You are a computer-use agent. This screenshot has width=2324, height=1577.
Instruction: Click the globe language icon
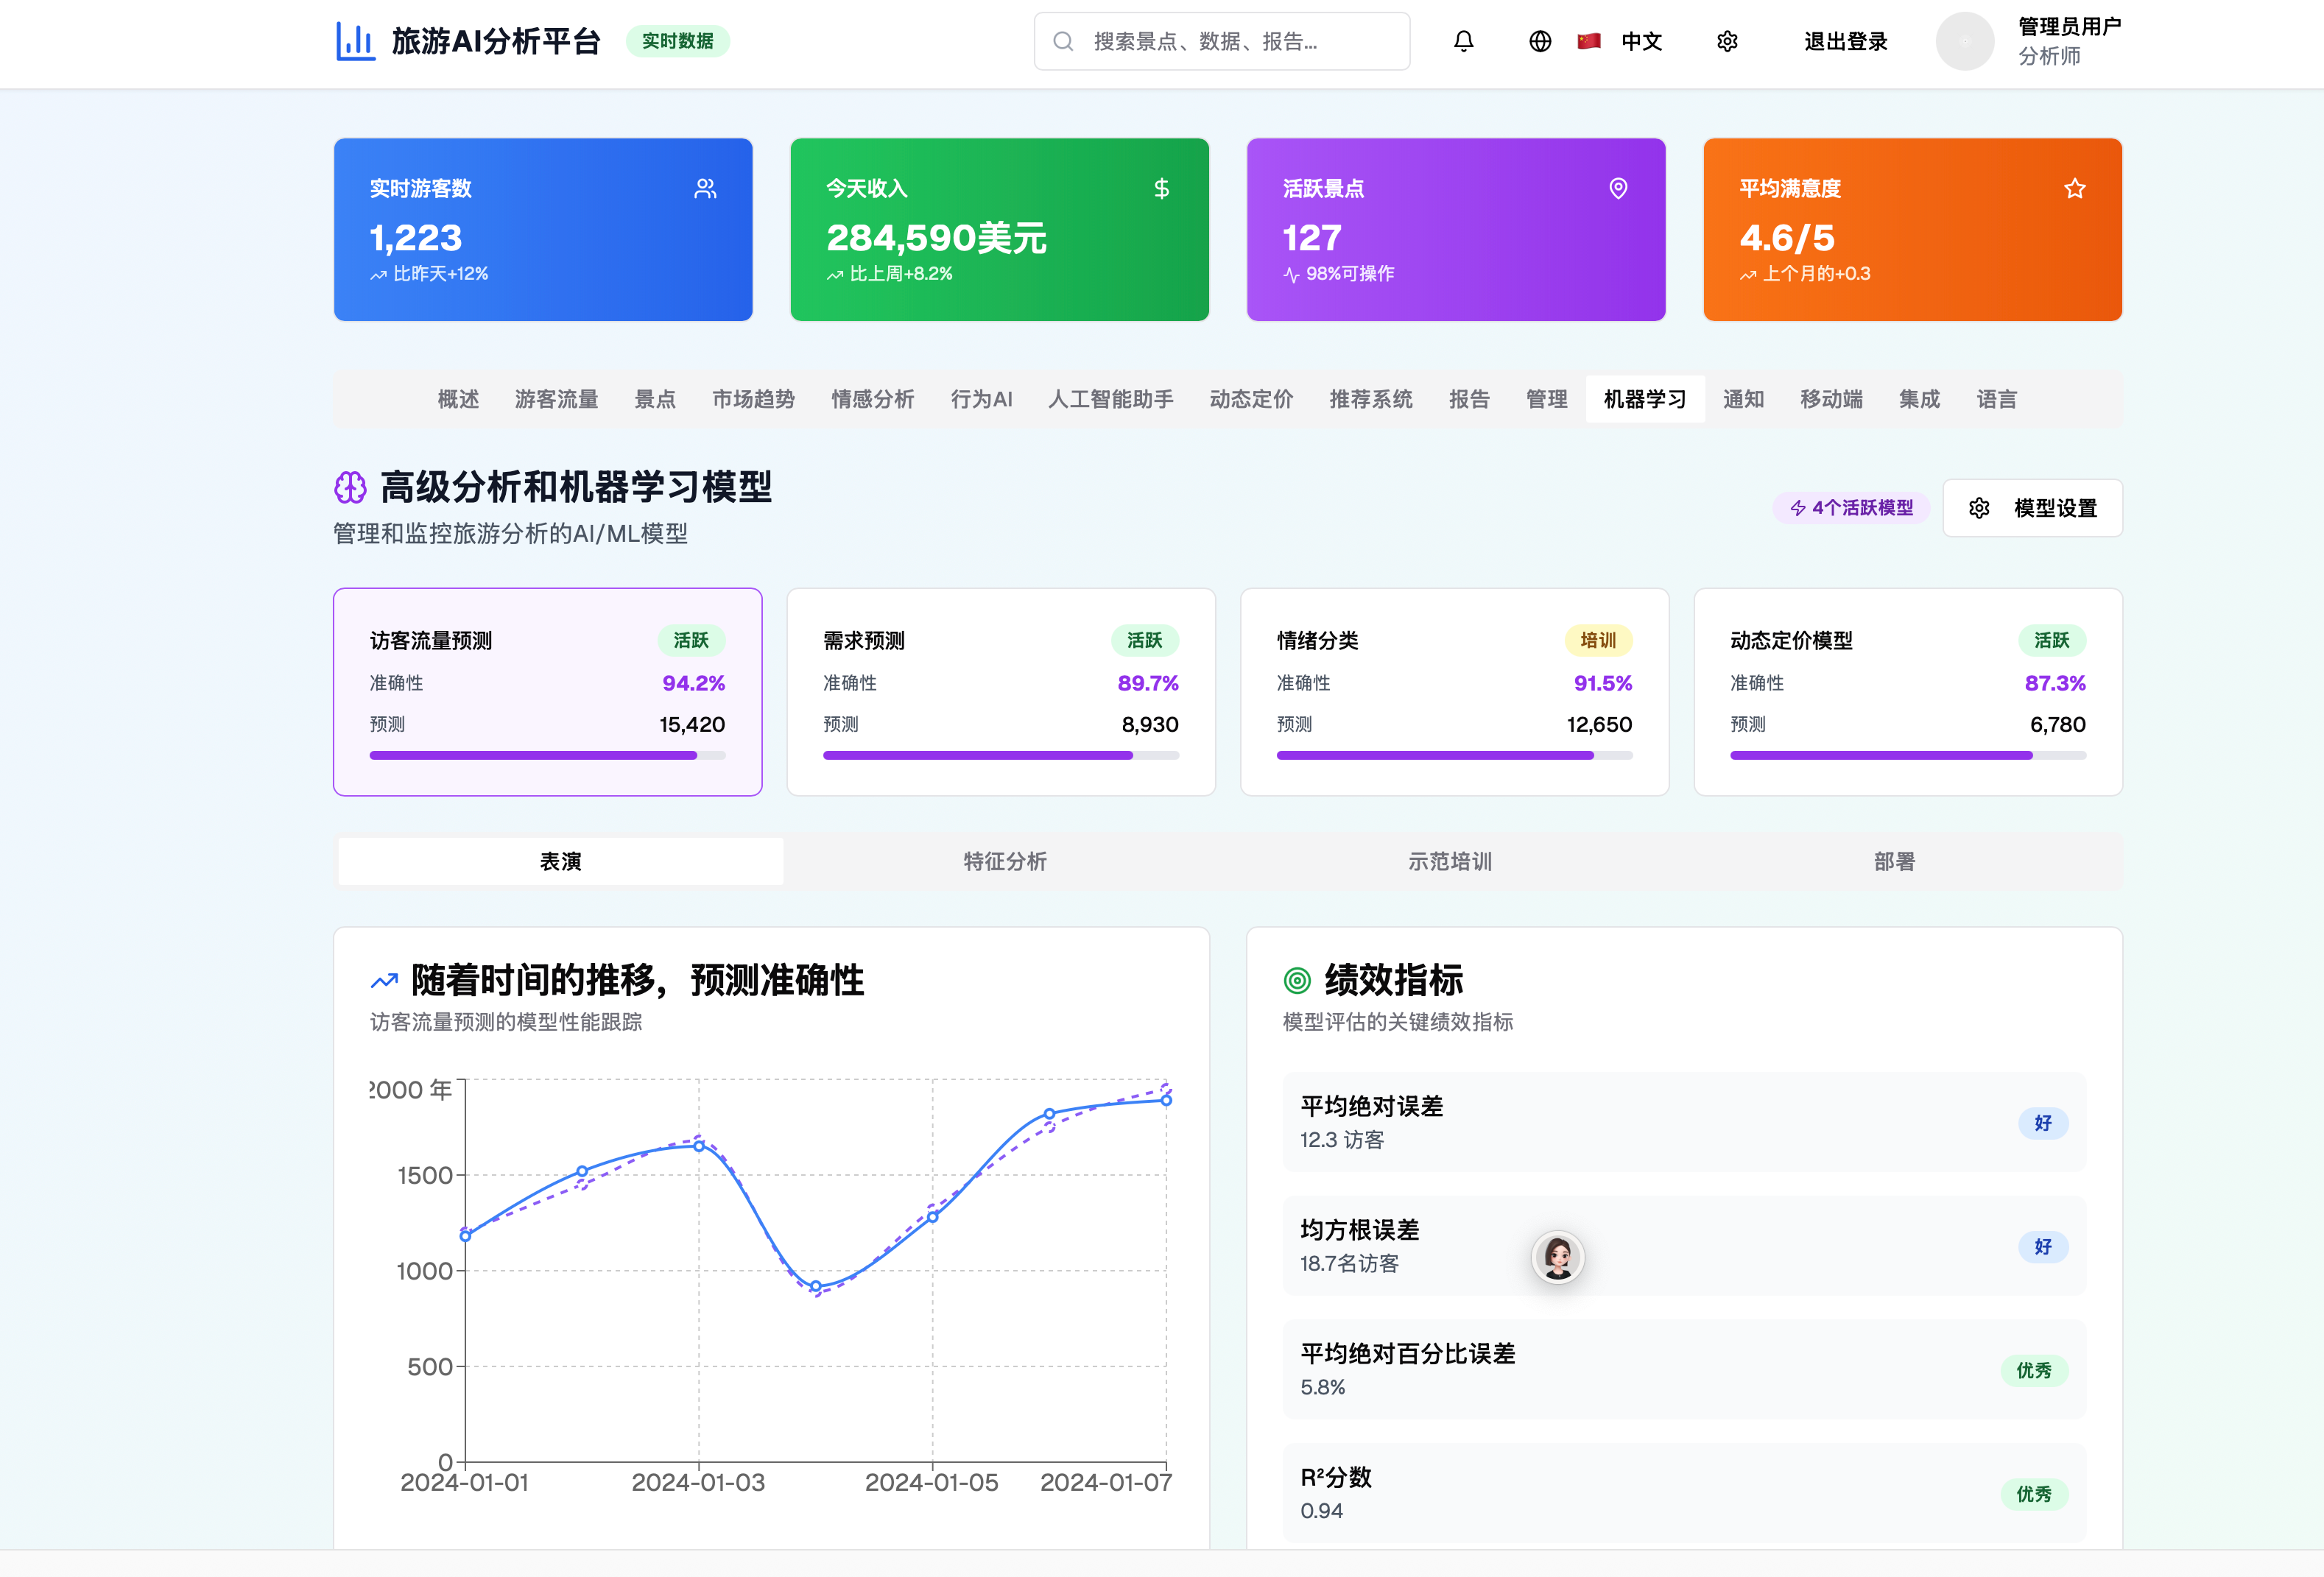click(x=1540, y=41)
